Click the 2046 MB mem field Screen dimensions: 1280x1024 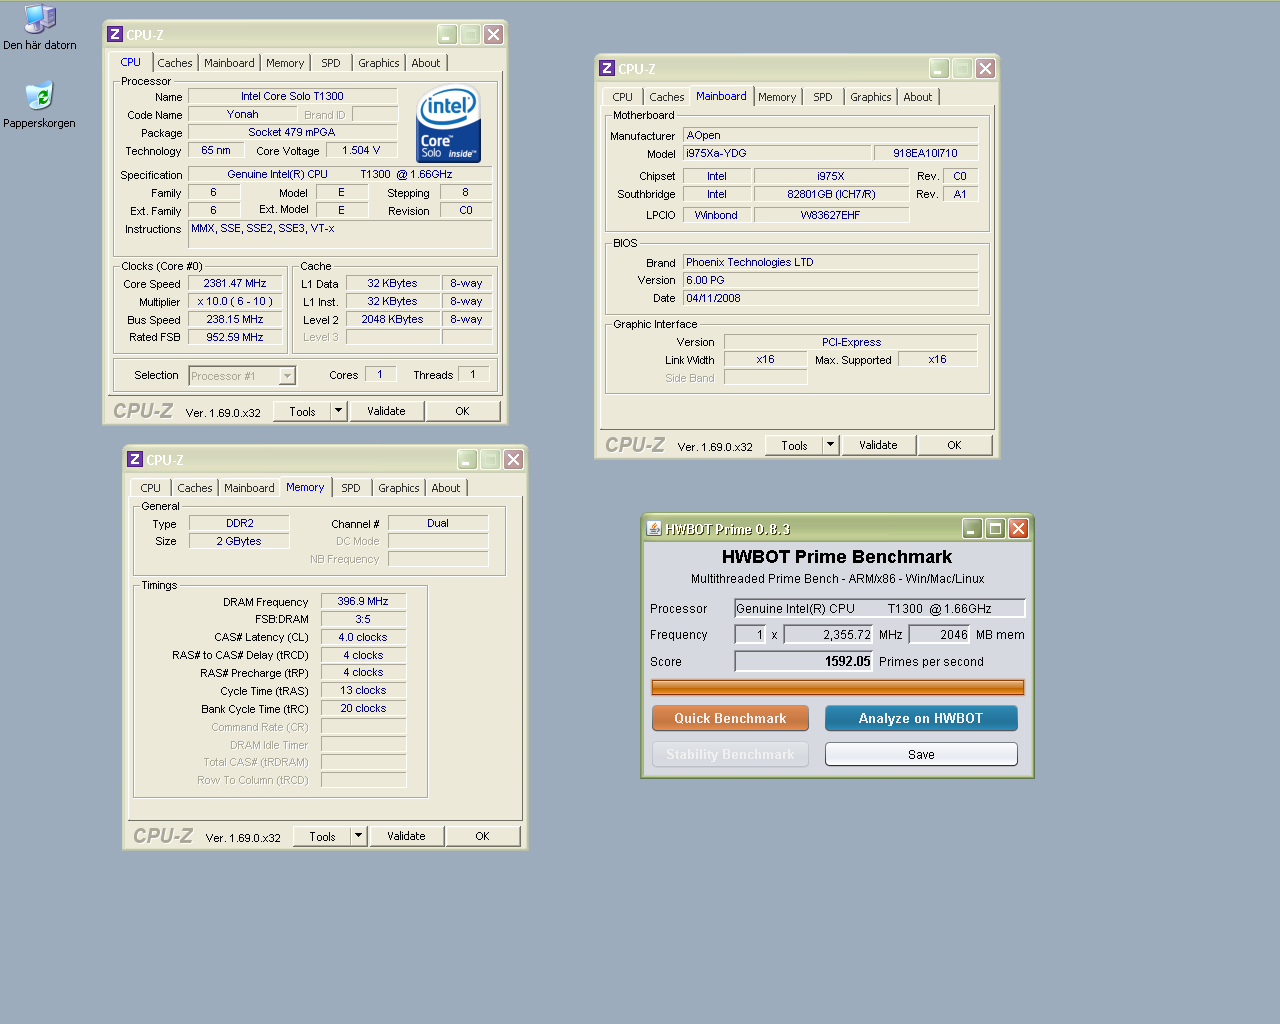pos(940,634)
